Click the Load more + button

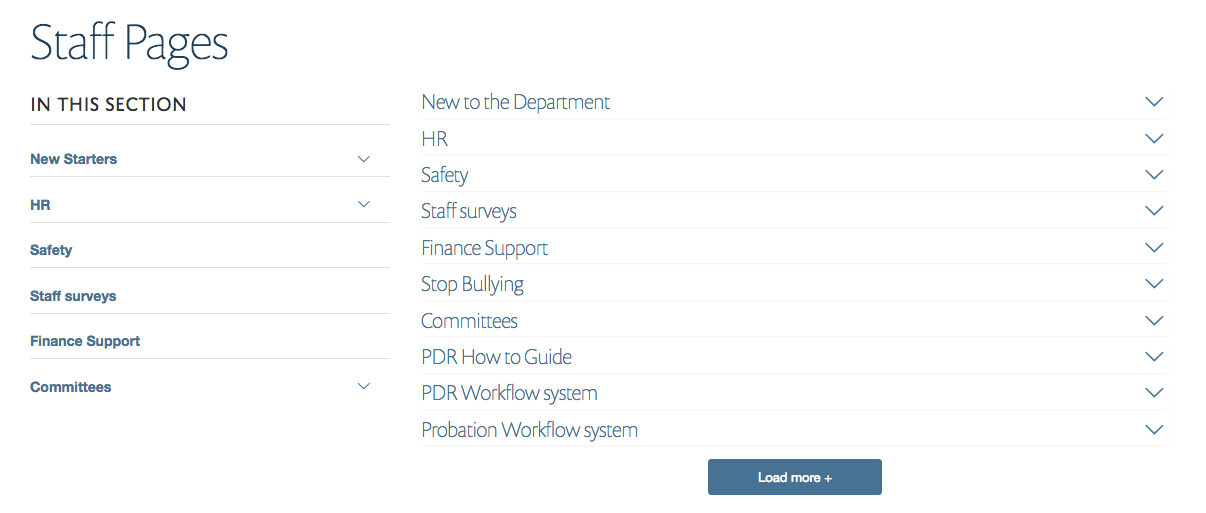[x=794, y=477]
